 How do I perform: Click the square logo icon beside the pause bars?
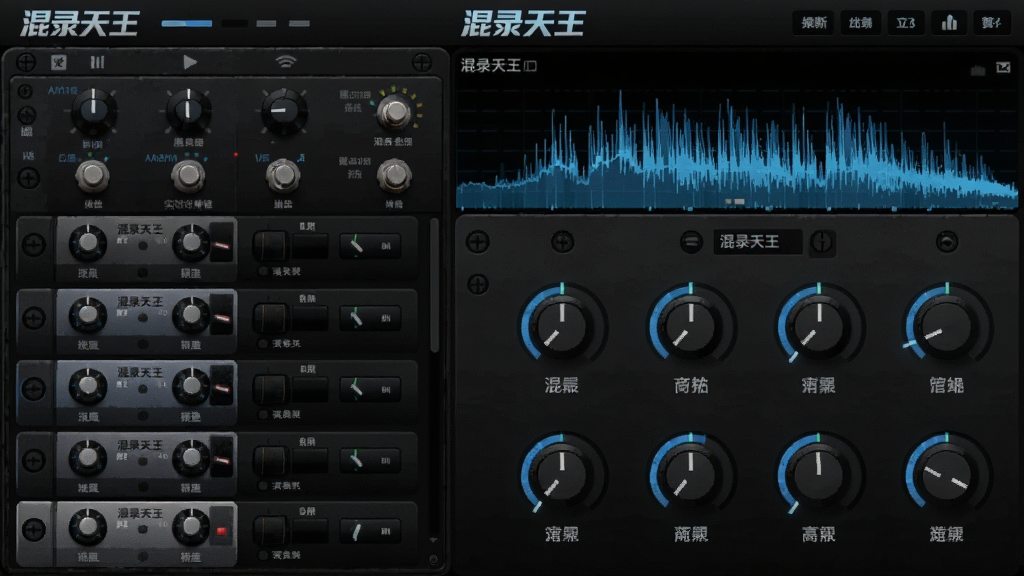point(59,63)
